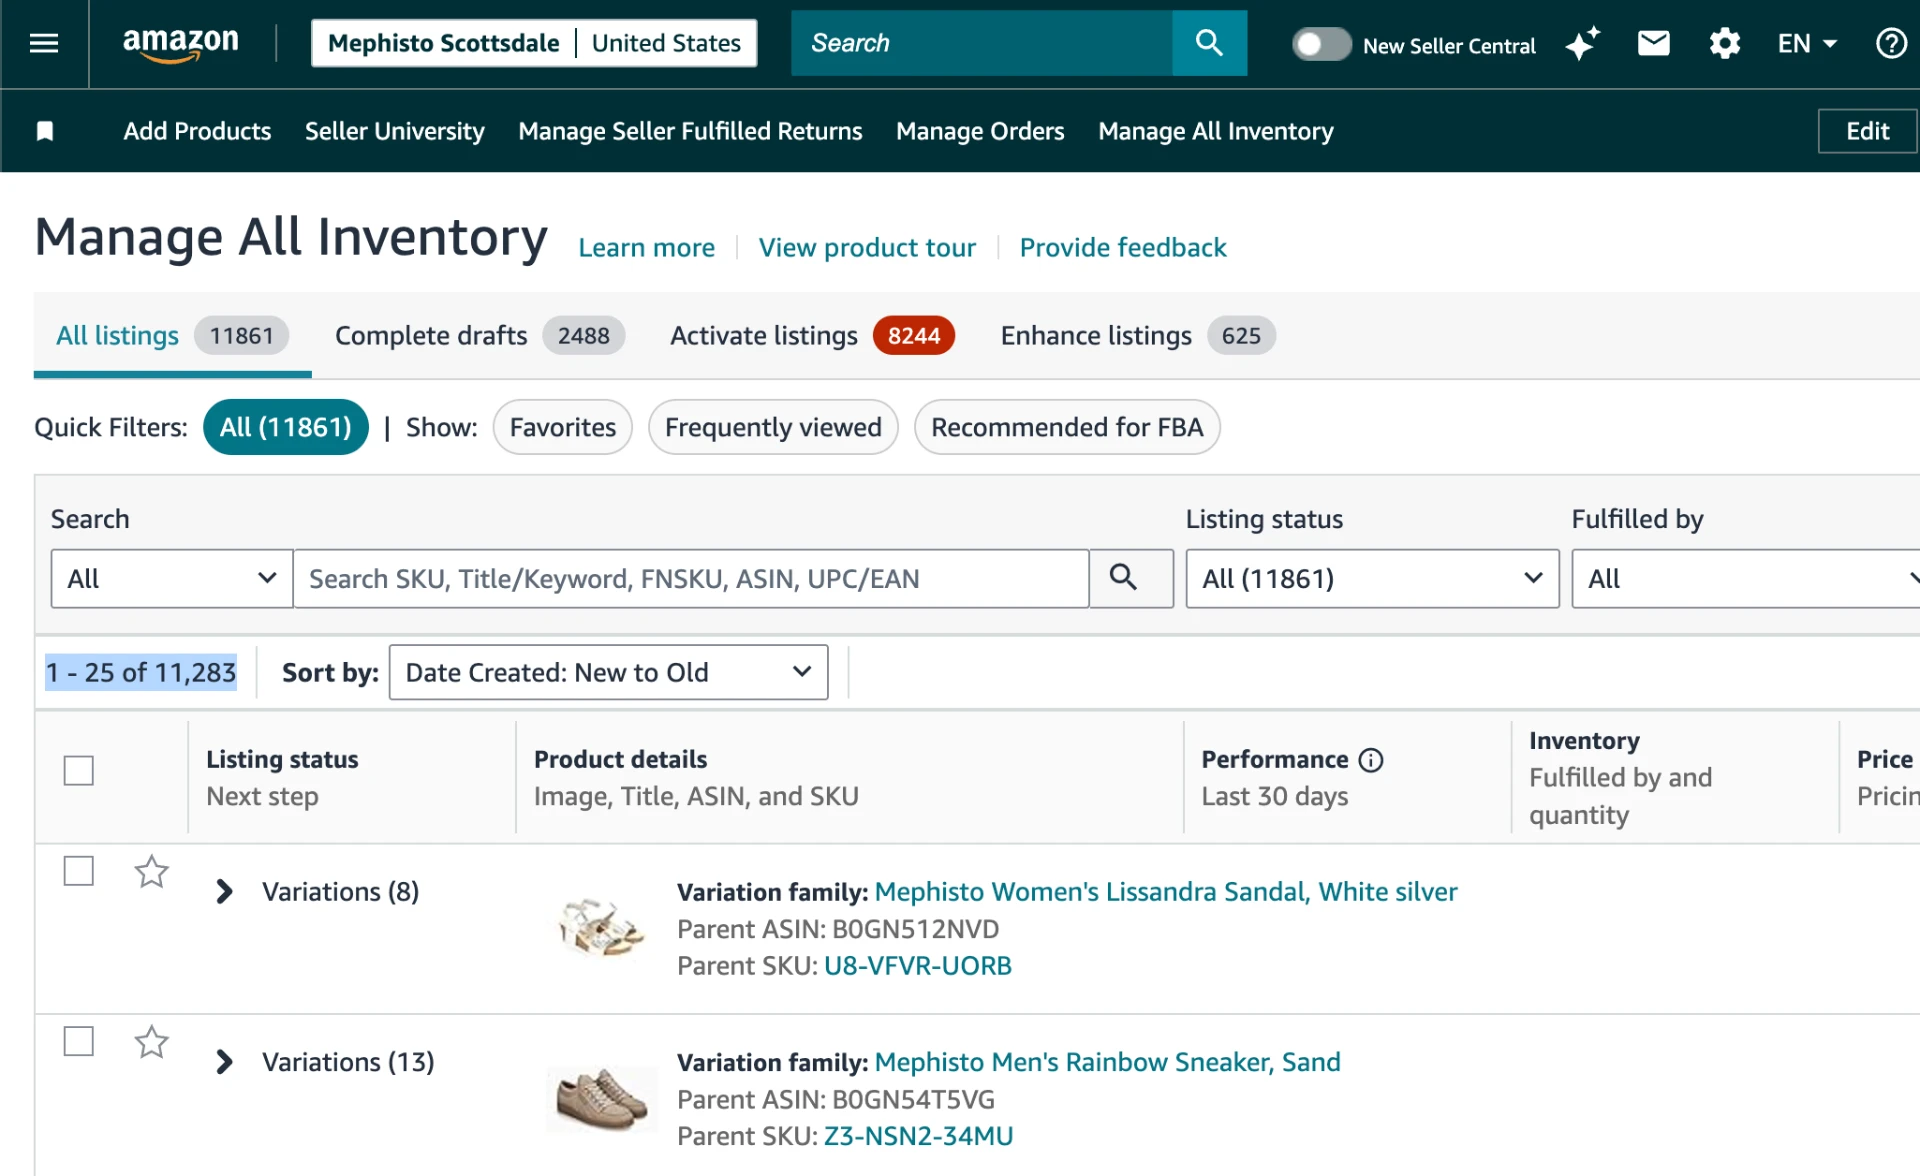
Task: Expand Variations (13) row
Action: point(225,1062)
